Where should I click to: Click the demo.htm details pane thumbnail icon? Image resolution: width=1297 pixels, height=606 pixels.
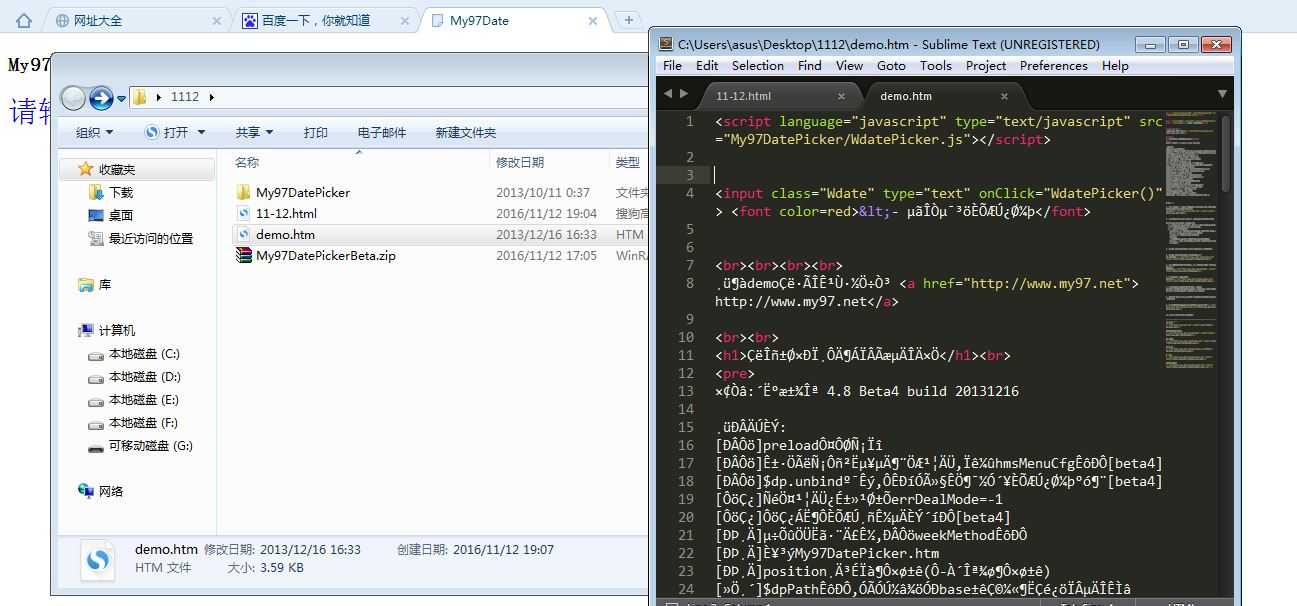pos(97,560)
